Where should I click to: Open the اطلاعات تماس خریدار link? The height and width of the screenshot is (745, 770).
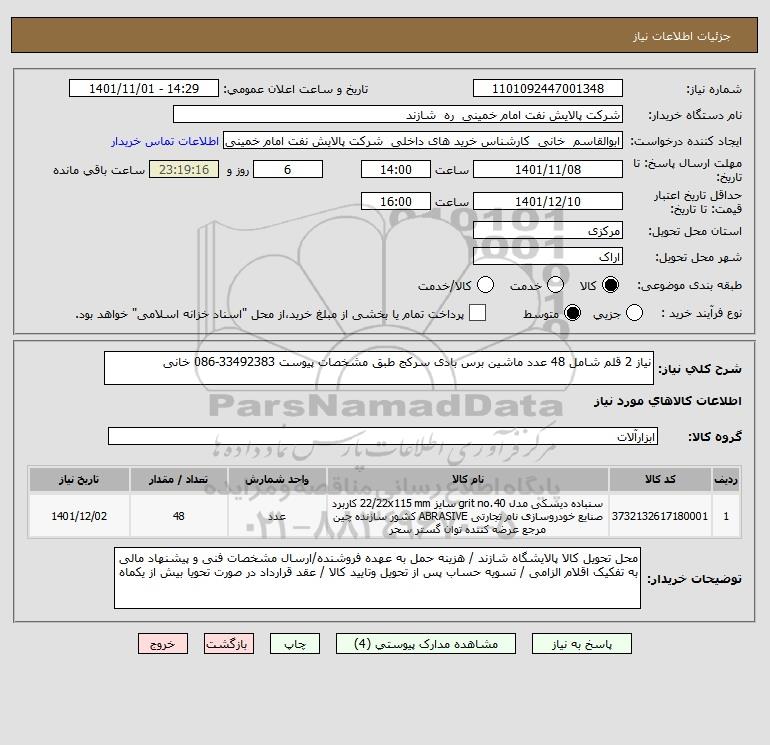pyautogui.click(x=165, y=141)
